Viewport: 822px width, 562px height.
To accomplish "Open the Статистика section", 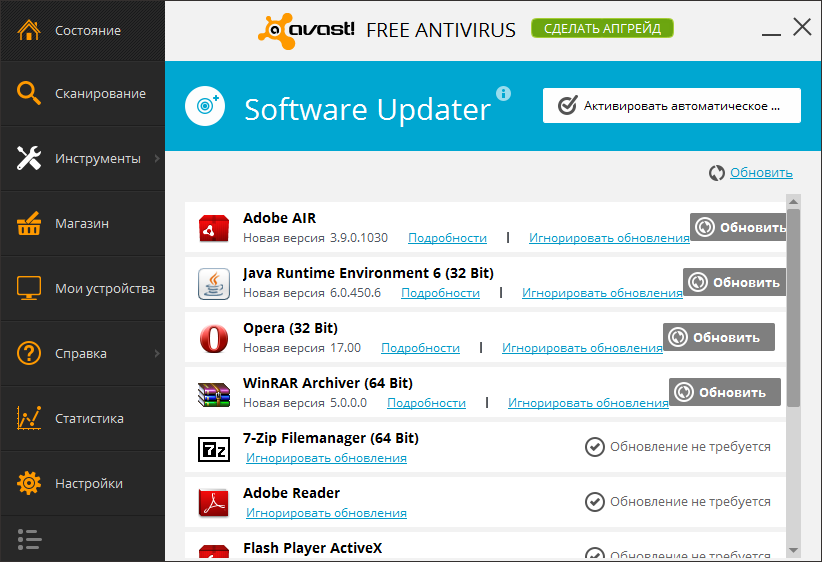I will coord(82,418).
